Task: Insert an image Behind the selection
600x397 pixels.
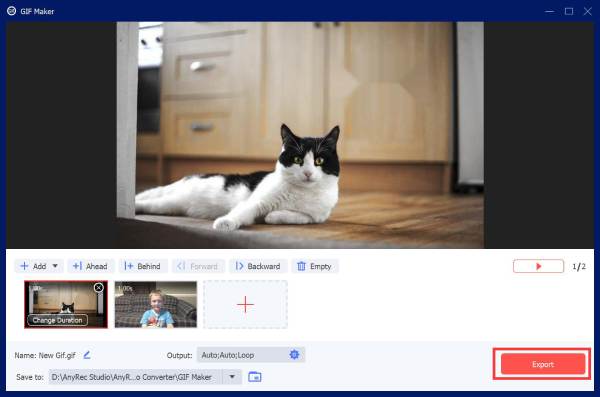Action: (143, 266)
